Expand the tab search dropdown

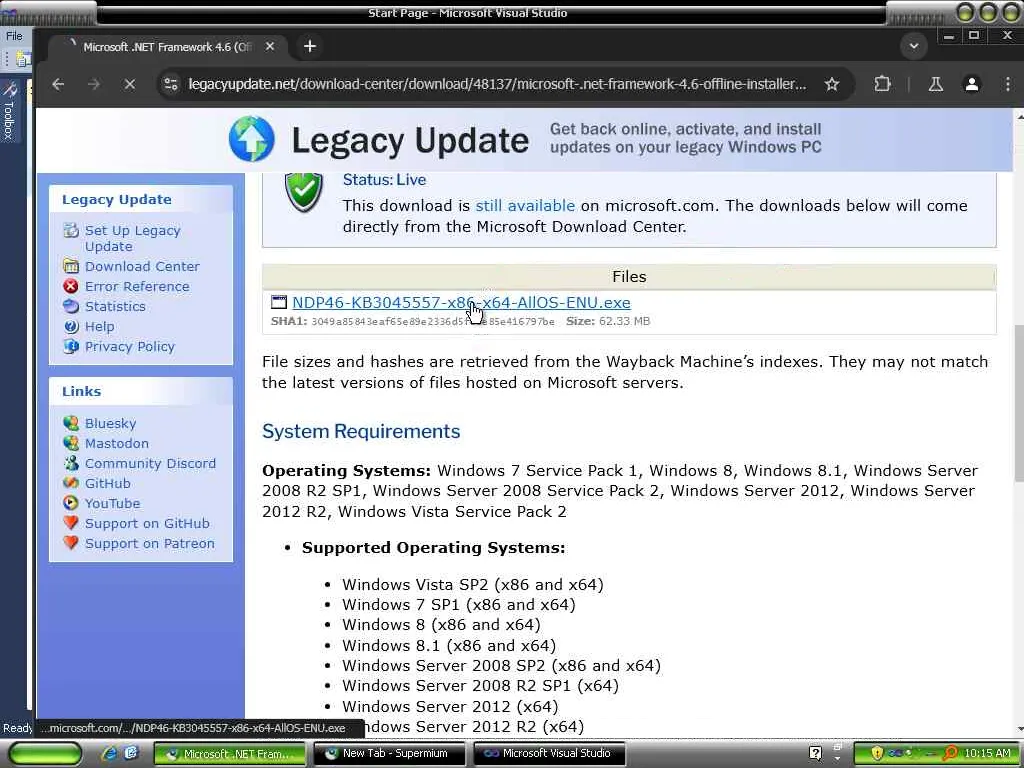point(914,46)
